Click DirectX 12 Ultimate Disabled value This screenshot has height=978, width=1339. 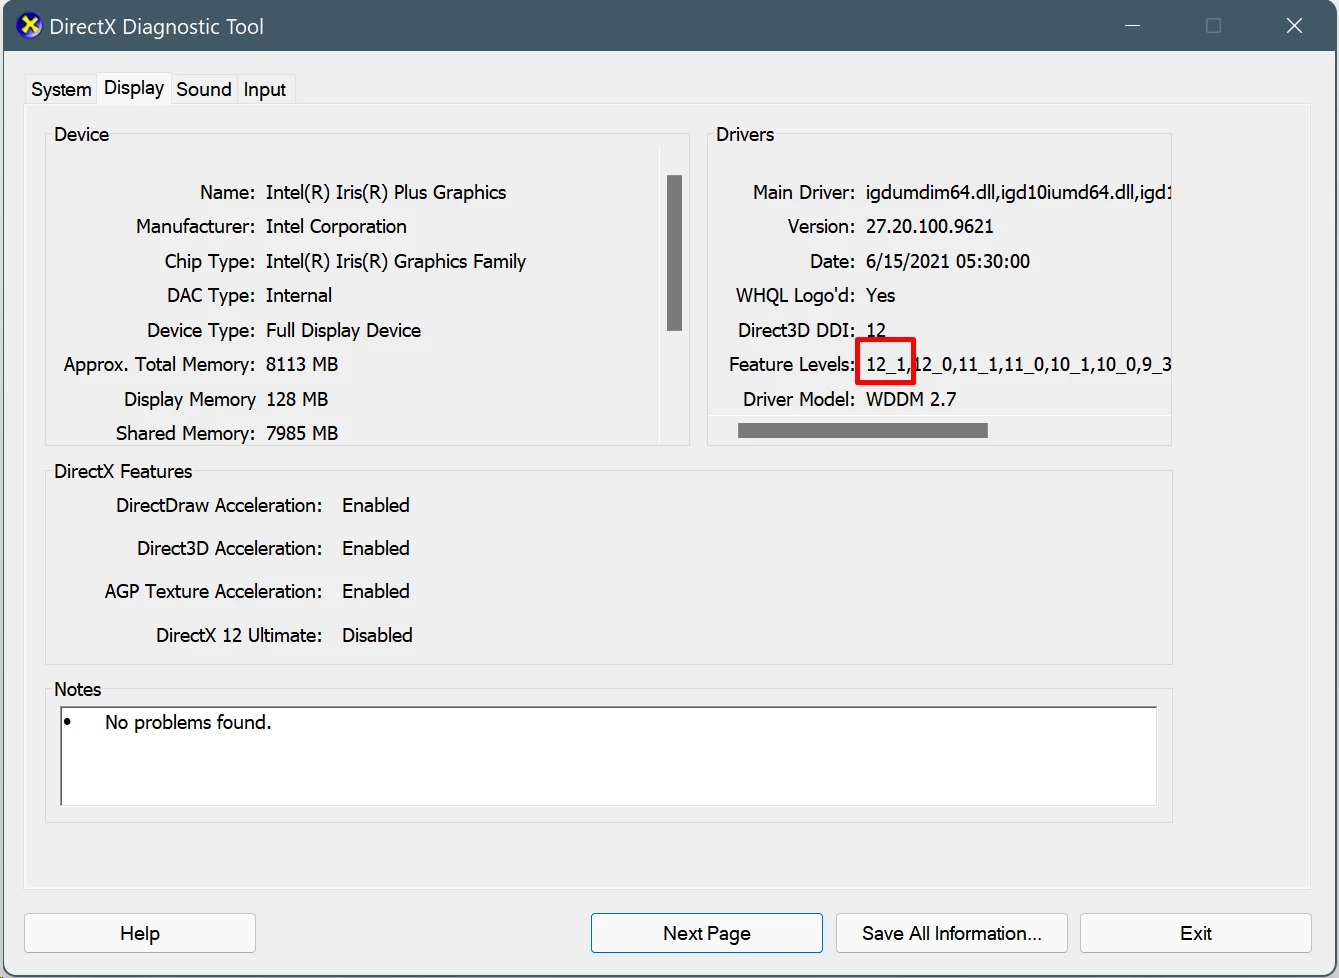point(377,635)
